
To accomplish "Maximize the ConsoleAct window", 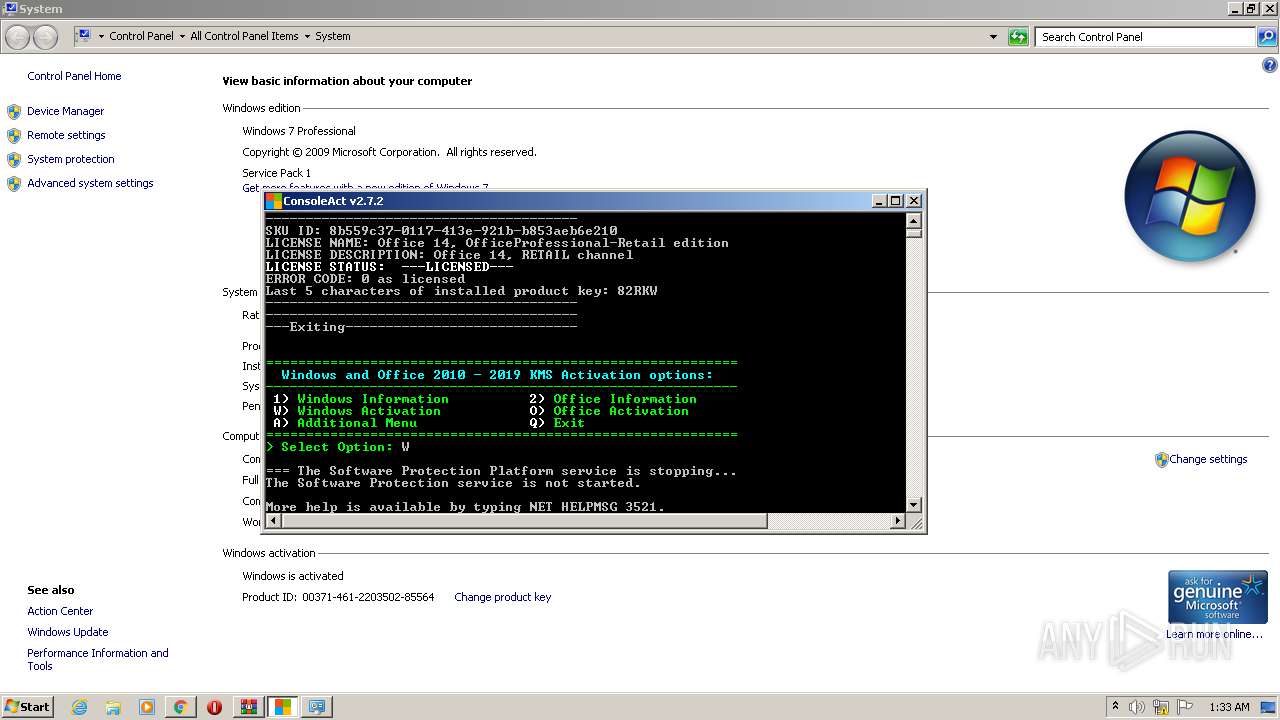I will coord(896,201).
